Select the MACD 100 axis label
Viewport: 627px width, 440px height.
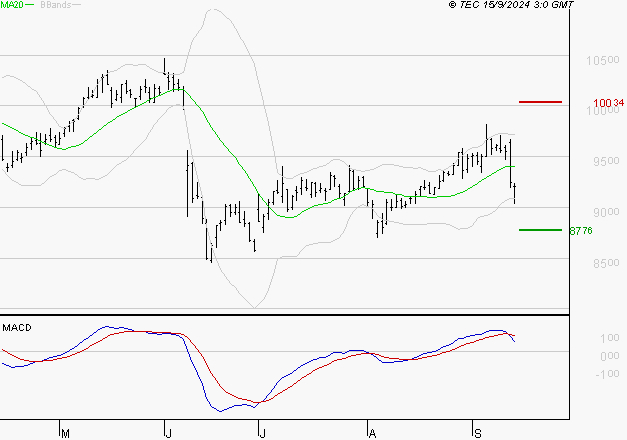click(x=610, y=338)
